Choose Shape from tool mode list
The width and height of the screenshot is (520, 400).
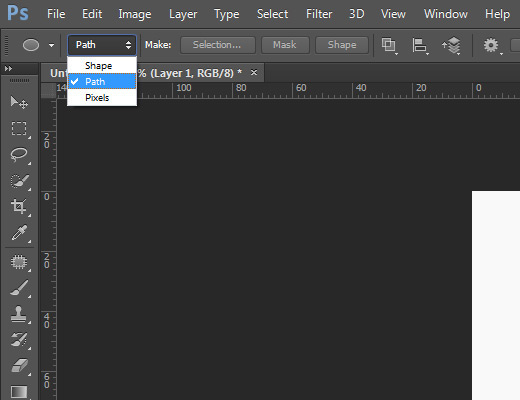pos(102,66)
